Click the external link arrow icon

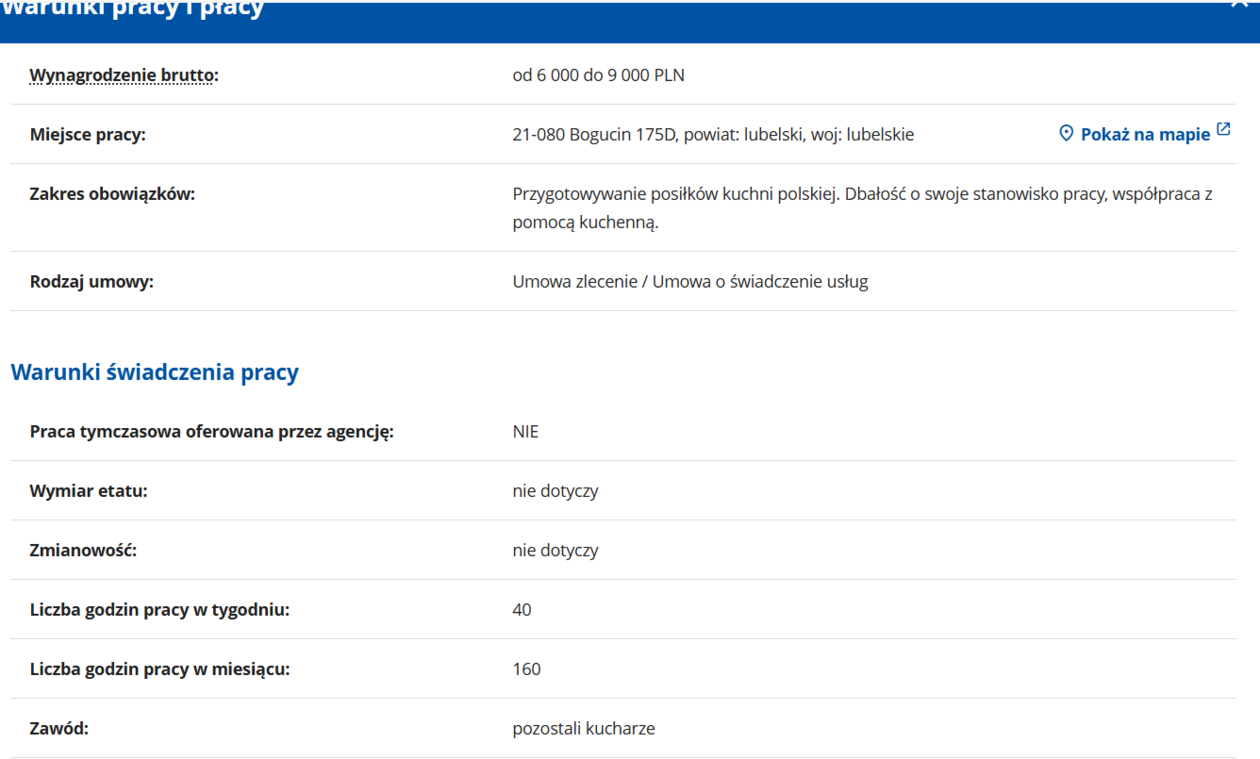point(1224,131)
